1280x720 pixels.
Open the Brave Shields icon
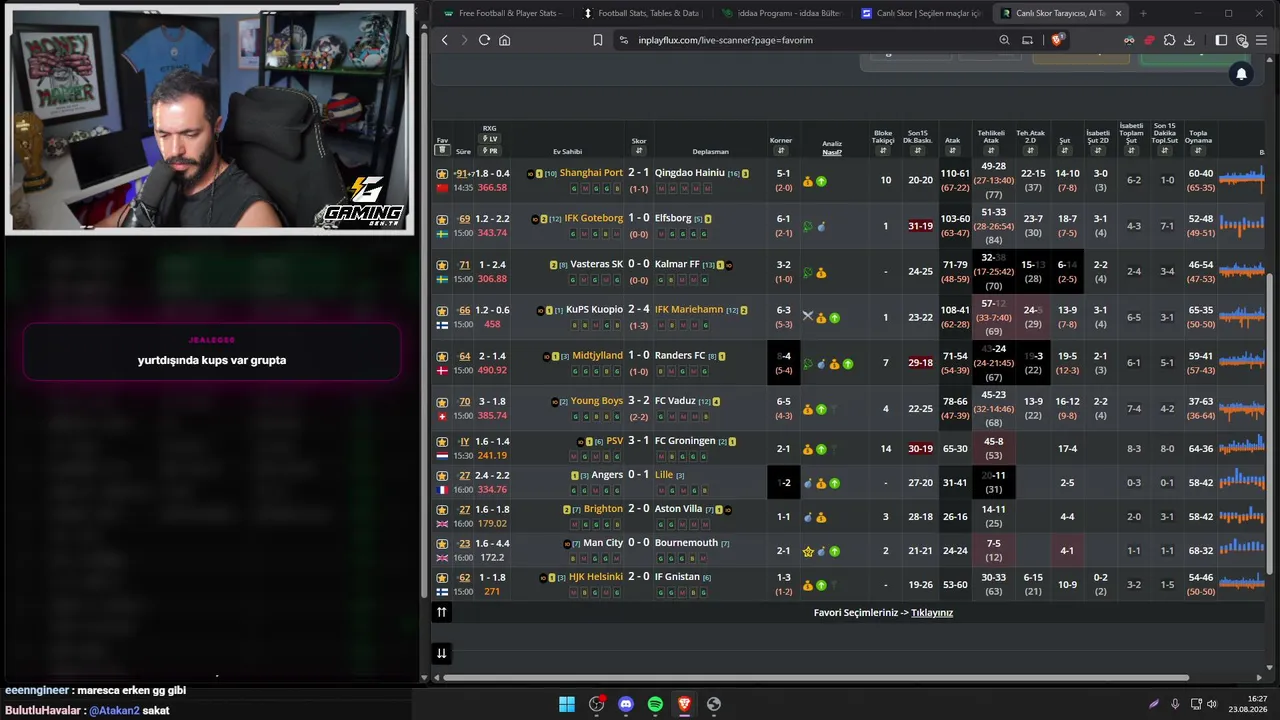pyautogui.click(x=1056, y=40)
